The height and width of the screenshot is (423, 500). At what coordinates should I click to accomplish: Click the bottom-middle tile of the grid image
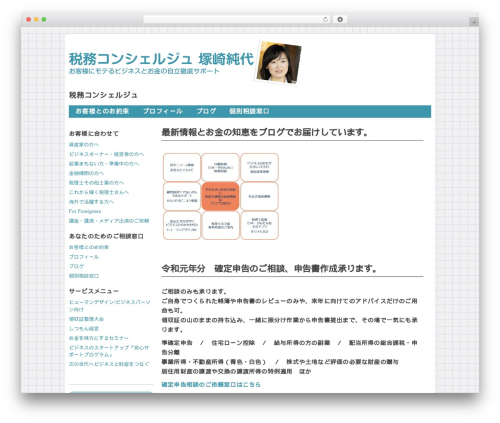coord(220,225)
